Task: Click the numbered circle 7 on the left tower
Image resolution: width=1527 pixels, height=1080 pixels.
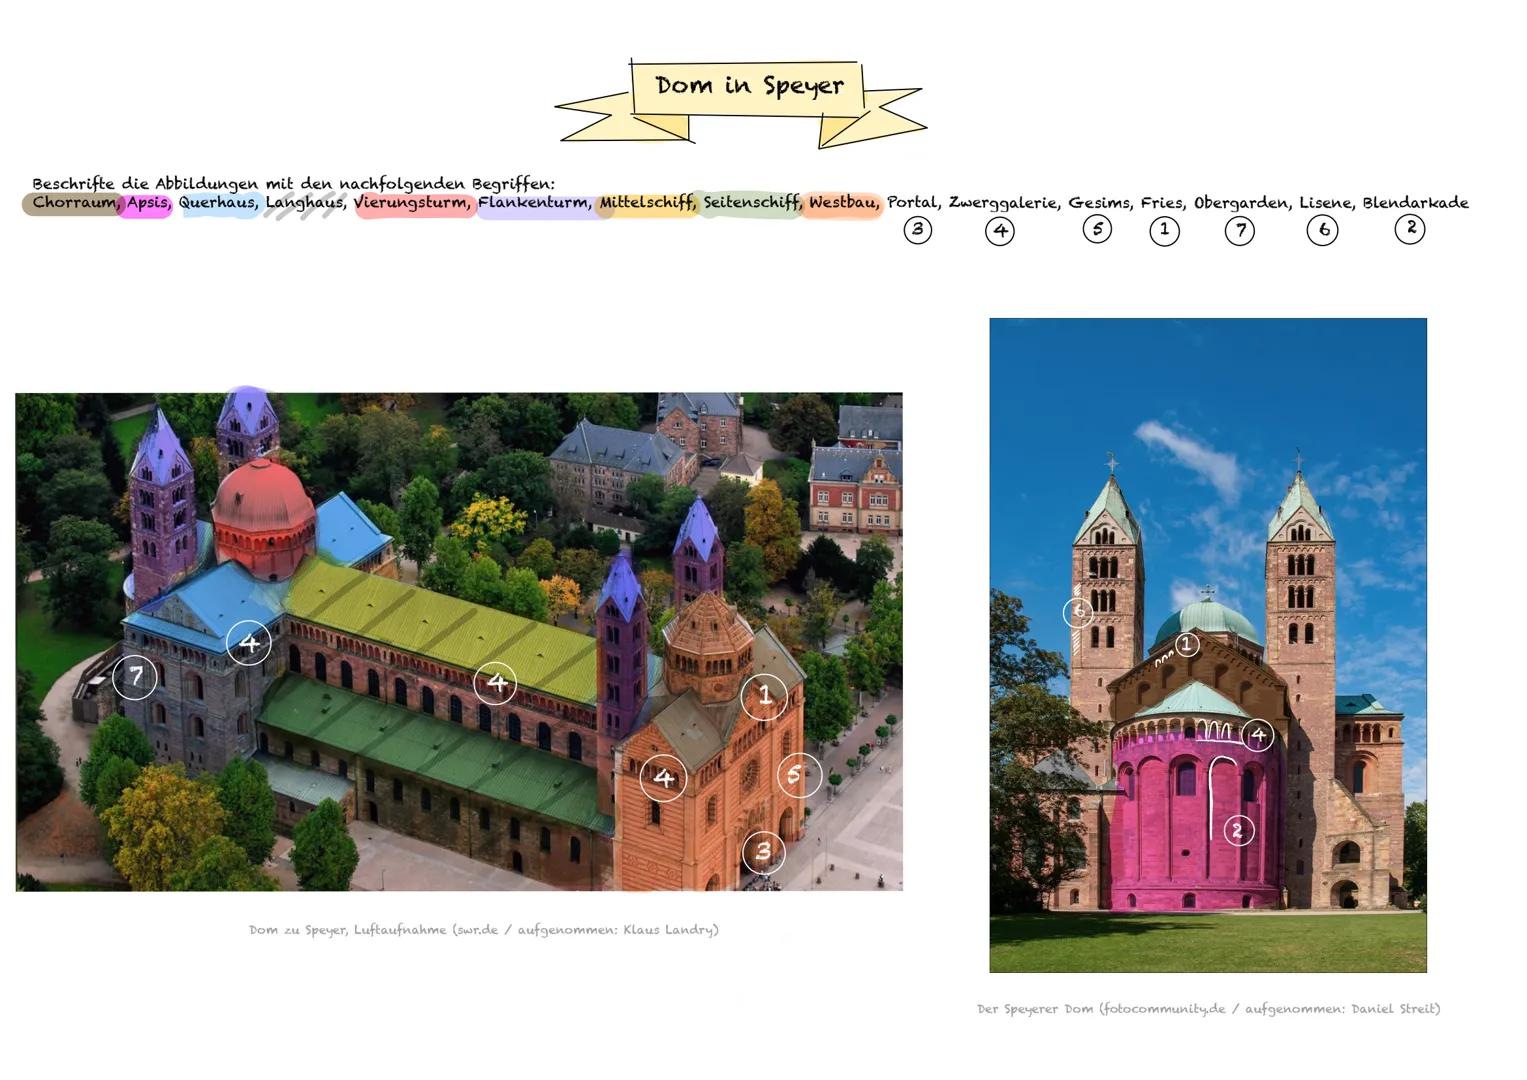Action: click(x=135, y=678)
